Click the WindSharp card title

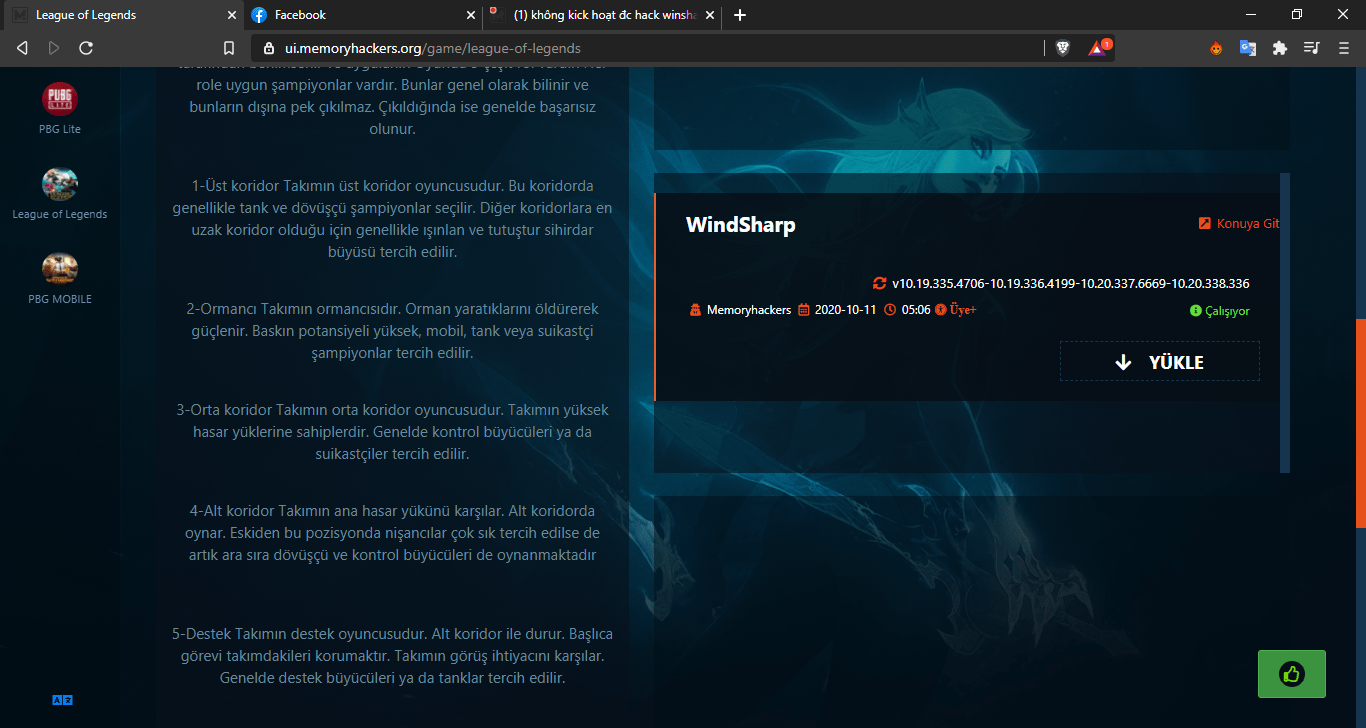[x=741, y=225]
